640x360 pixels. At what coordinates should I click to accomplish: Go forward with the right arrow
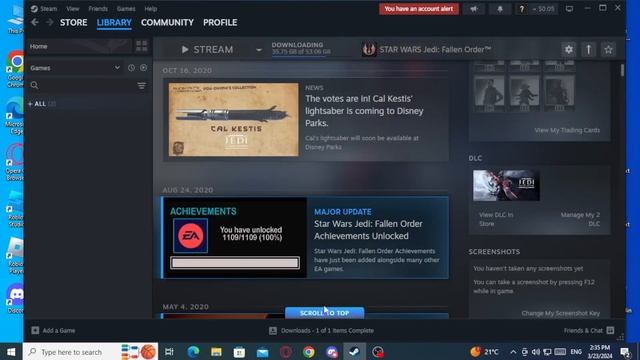coord(49,22)
